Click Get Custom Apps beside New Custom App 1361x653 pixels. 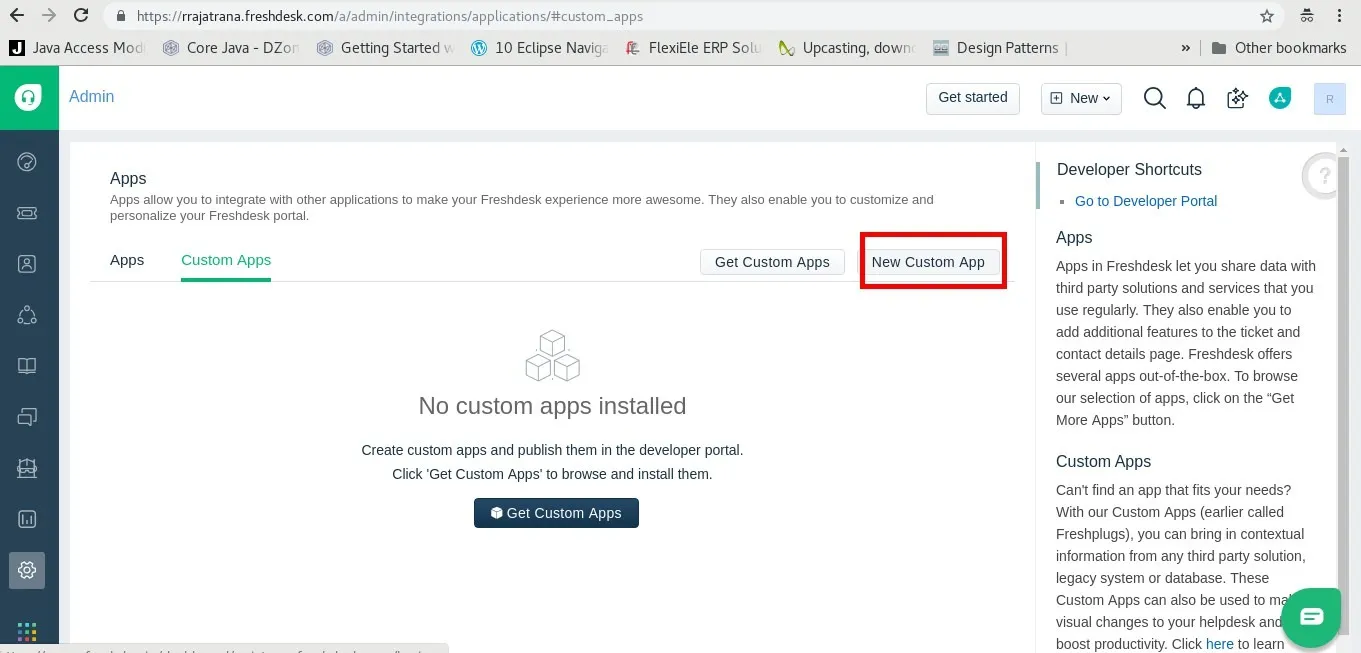click(x=772, y=262)
